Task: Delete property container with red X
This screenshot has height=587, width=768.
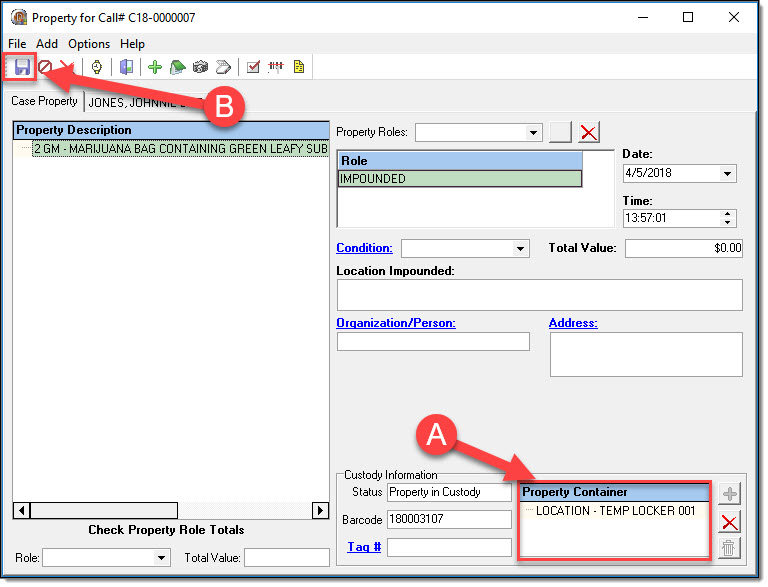Action: (730, 521)
